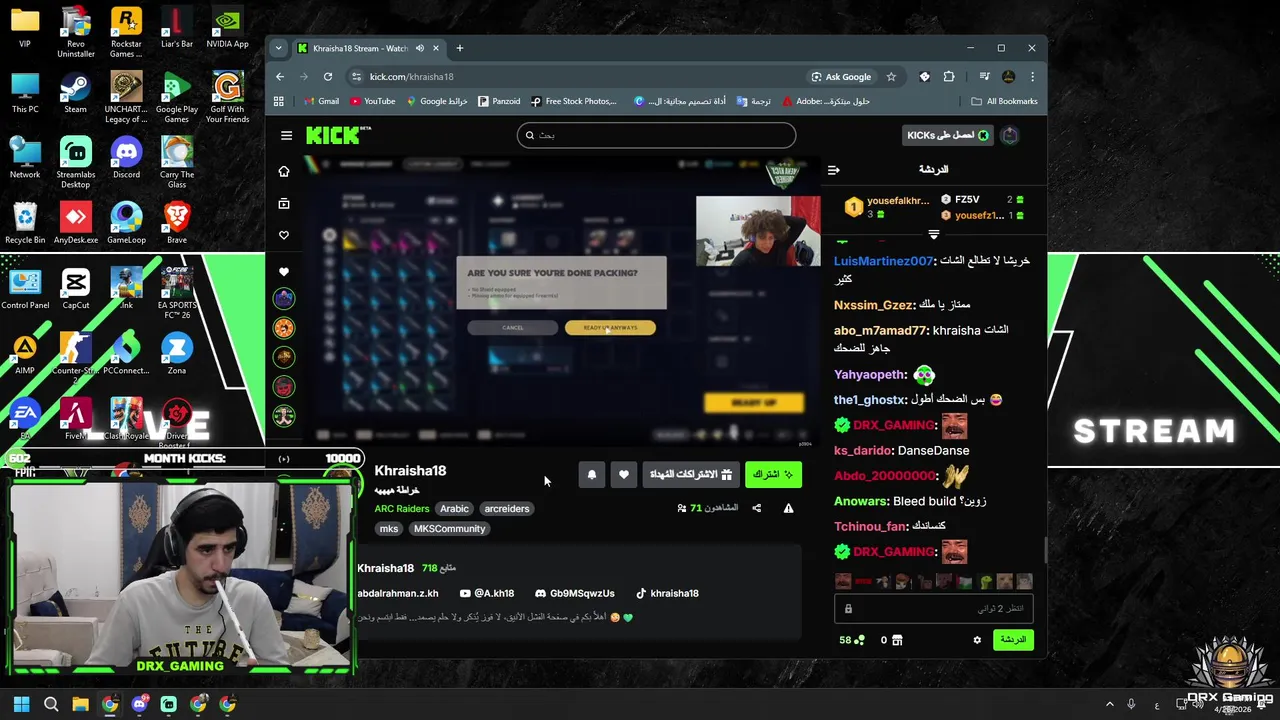
Task: Open a new Chrome tab
Action: [x=460, y=48]
